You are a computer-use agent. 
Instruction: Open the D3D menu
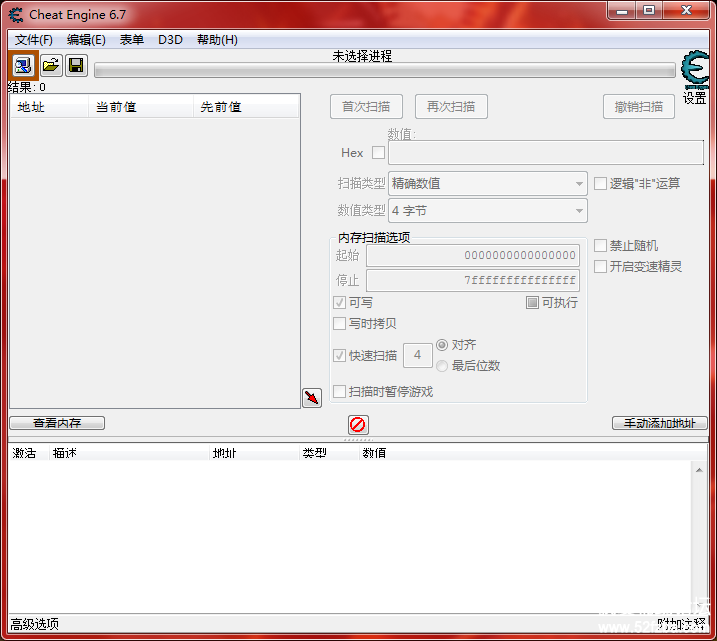click(170, 40)
